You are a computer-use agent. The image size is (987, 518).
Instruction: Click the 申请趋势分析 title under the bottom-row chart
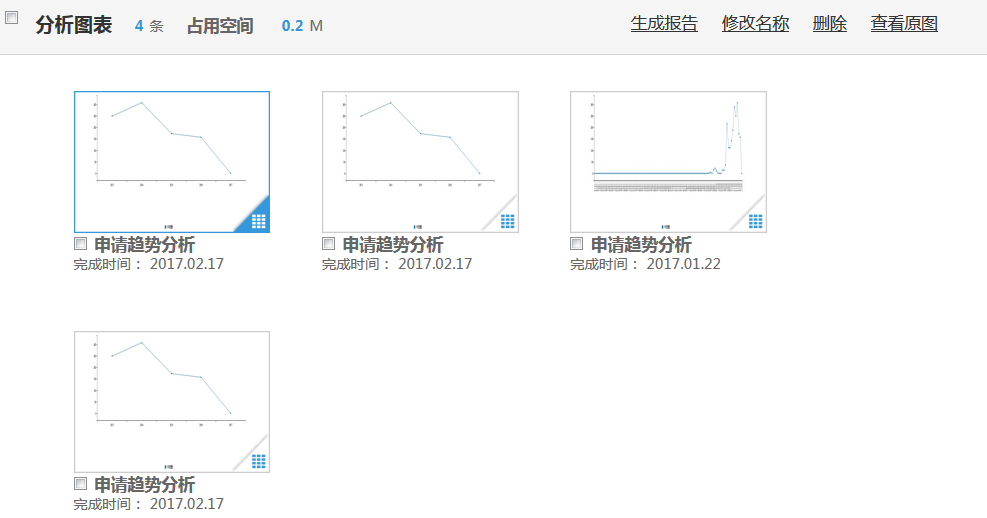point(145,485)
